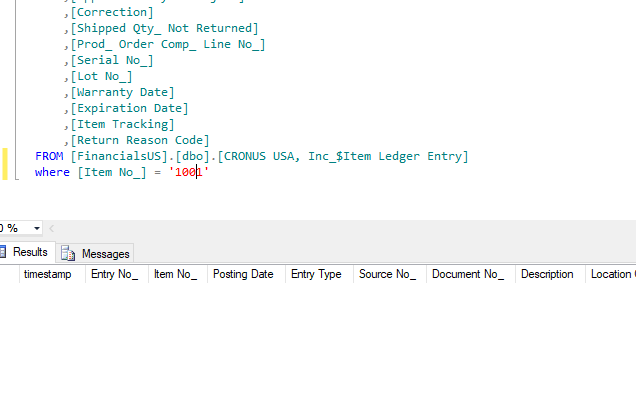Image resolution: width=636 pixels, height=399 pixels.
Task: Click [FinancialsUS] database name in query
Action: pyautogui.click(x=119, y=156)
